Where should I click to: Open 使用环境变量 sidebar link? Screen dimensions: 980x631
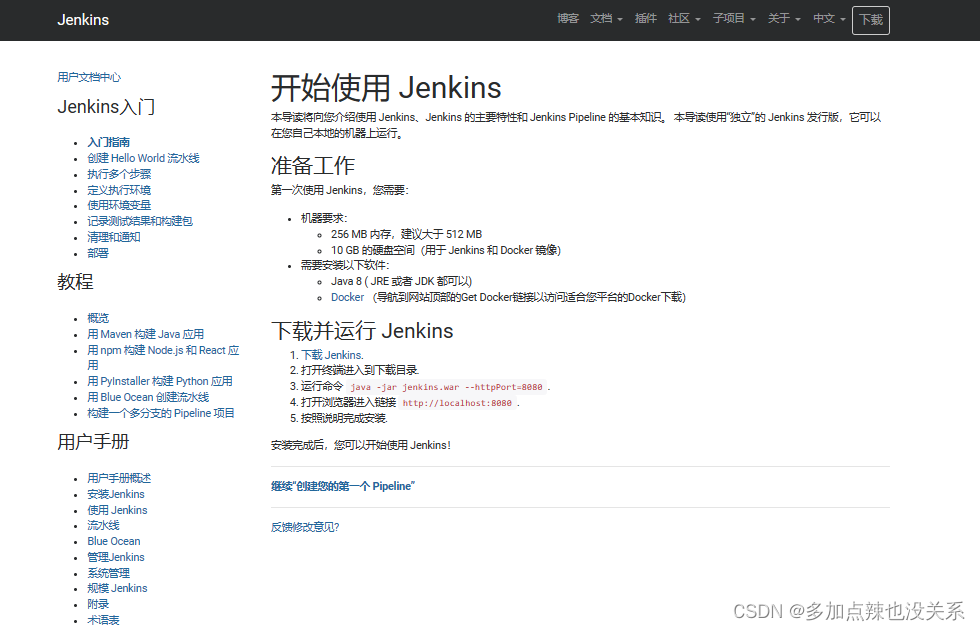click(x=119, y=205)
